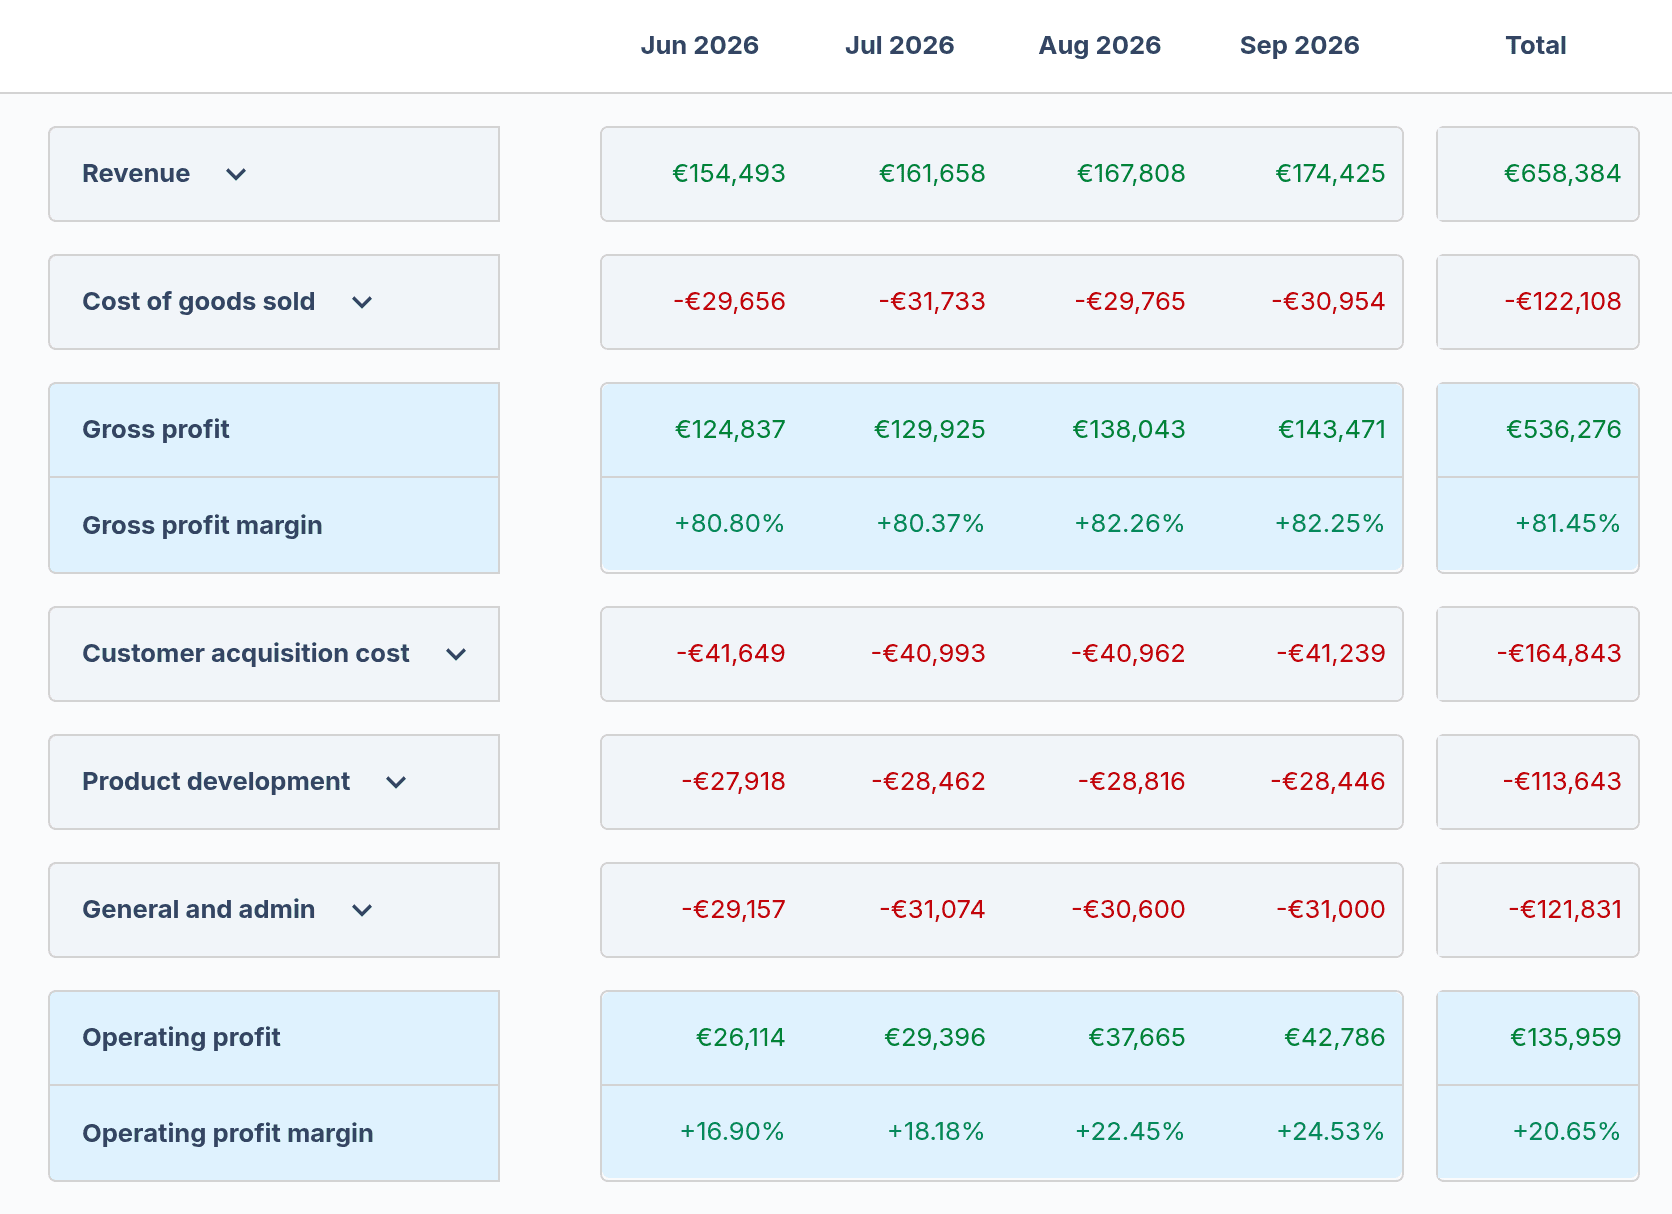The width and height of the screenshot is (1672, 1214).
Task: Click operating profit value €37,665
Action: pyautogui.click(x=1137, y=1037)
